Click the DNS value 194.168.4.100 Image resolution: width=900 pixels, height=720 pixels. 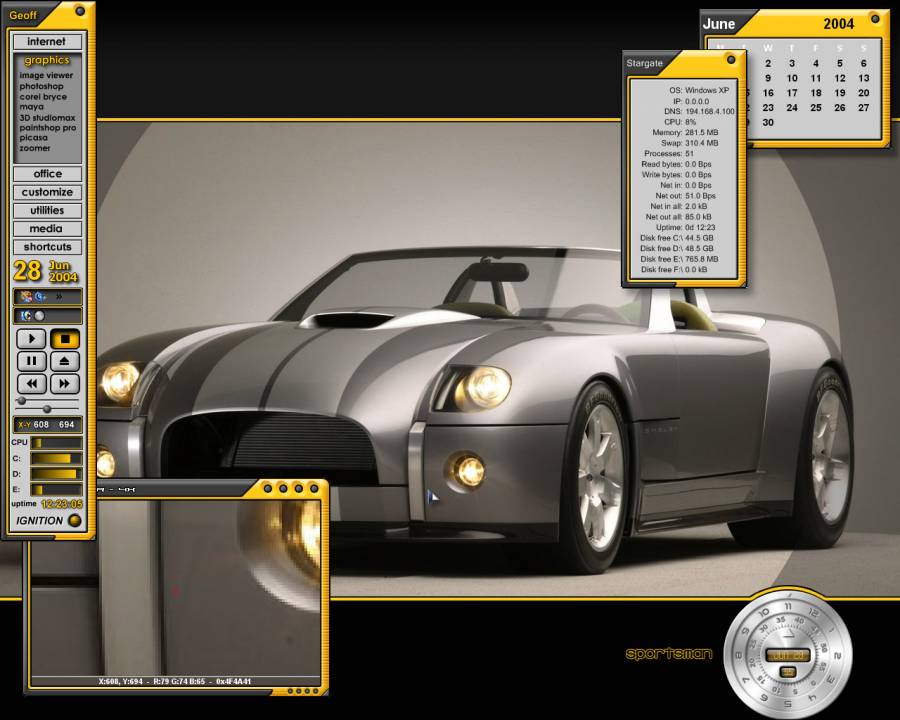coord(710,111)
